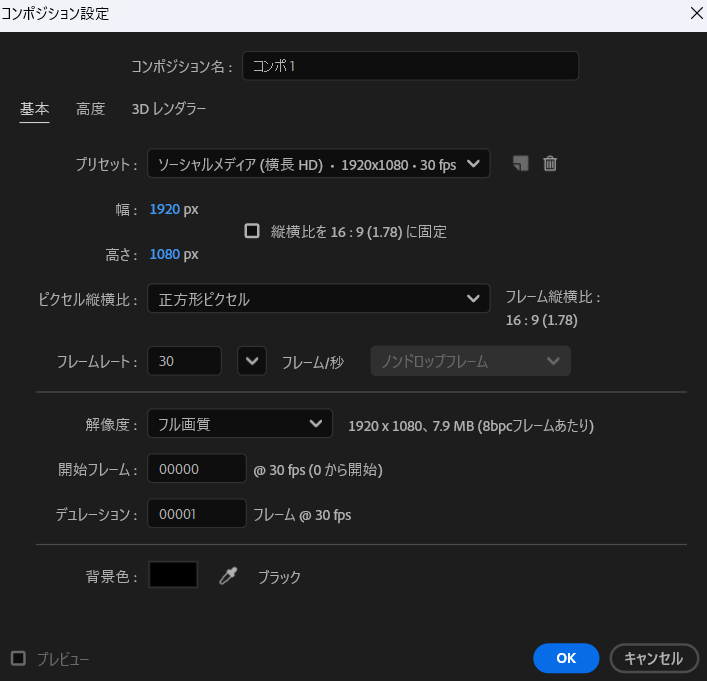The image size is (707, 681).
Task: Click the デュレーション input field
Action: point(196,514)
